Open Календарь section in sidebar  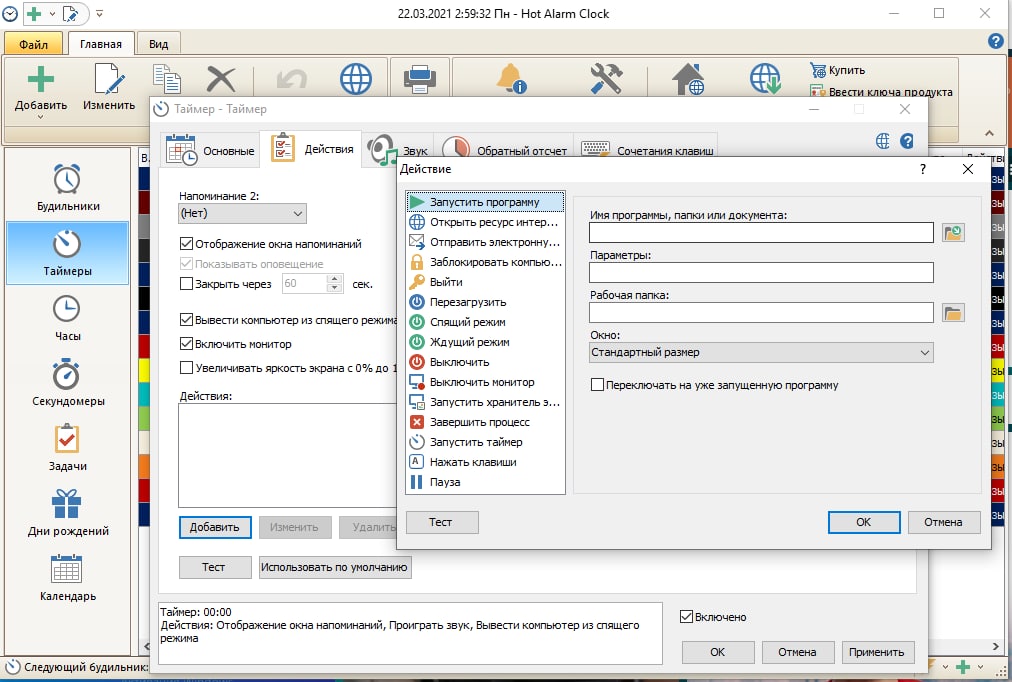click(68, 578)
